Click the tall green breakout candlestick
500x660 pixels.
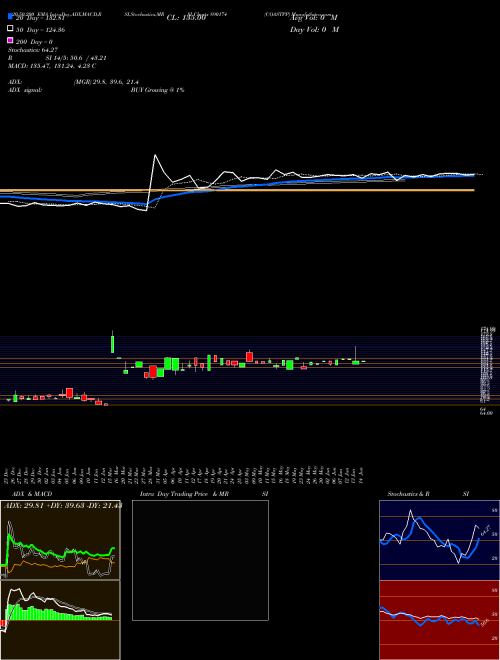112,344
